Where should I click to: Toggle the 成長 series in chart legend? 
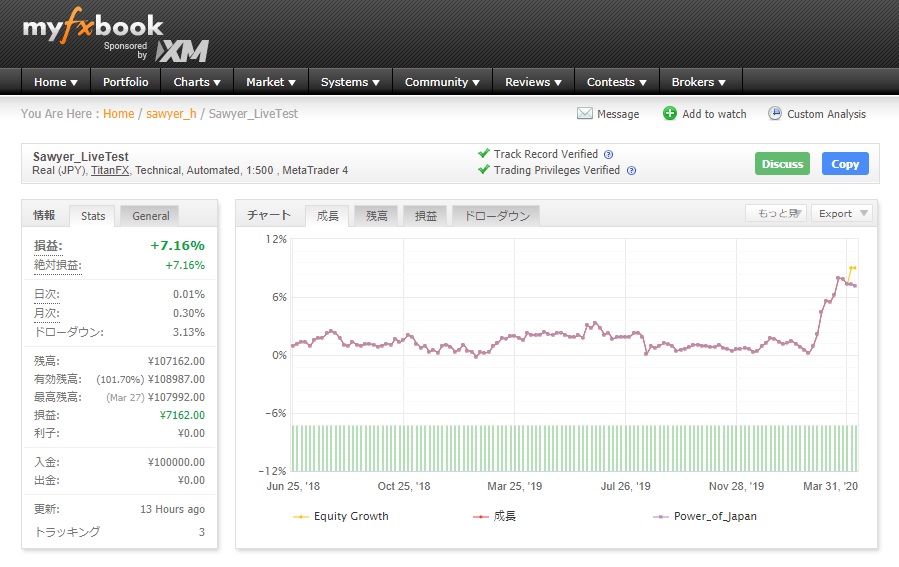[505, 516]
